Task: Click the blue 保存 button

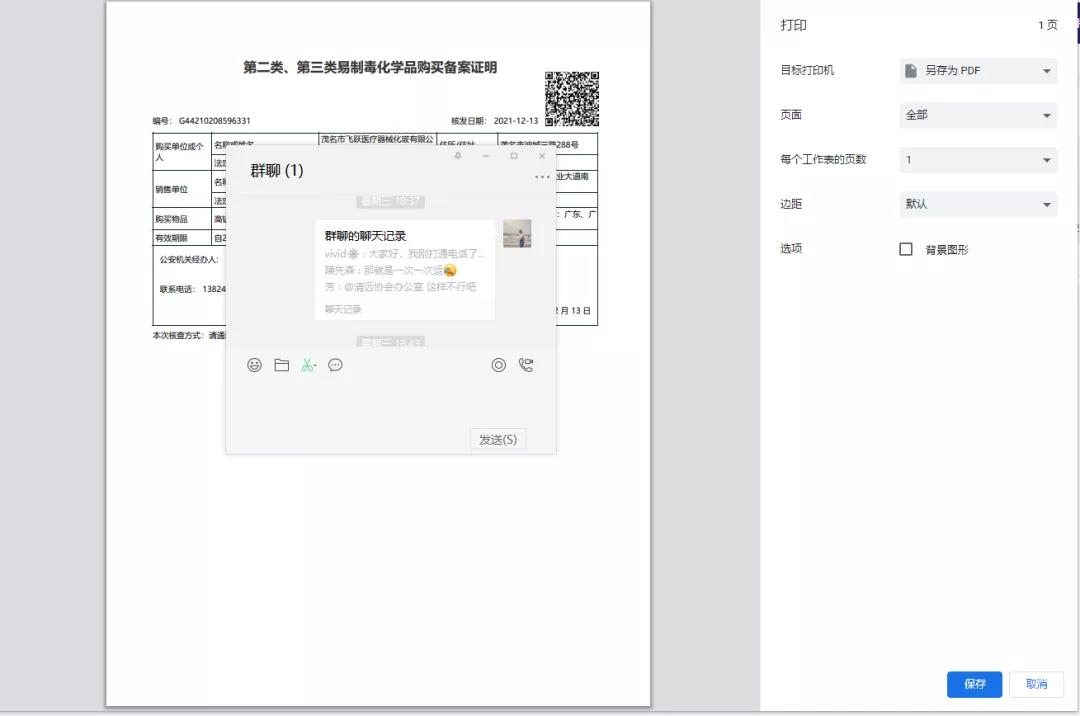Action: tap(974, 684)
